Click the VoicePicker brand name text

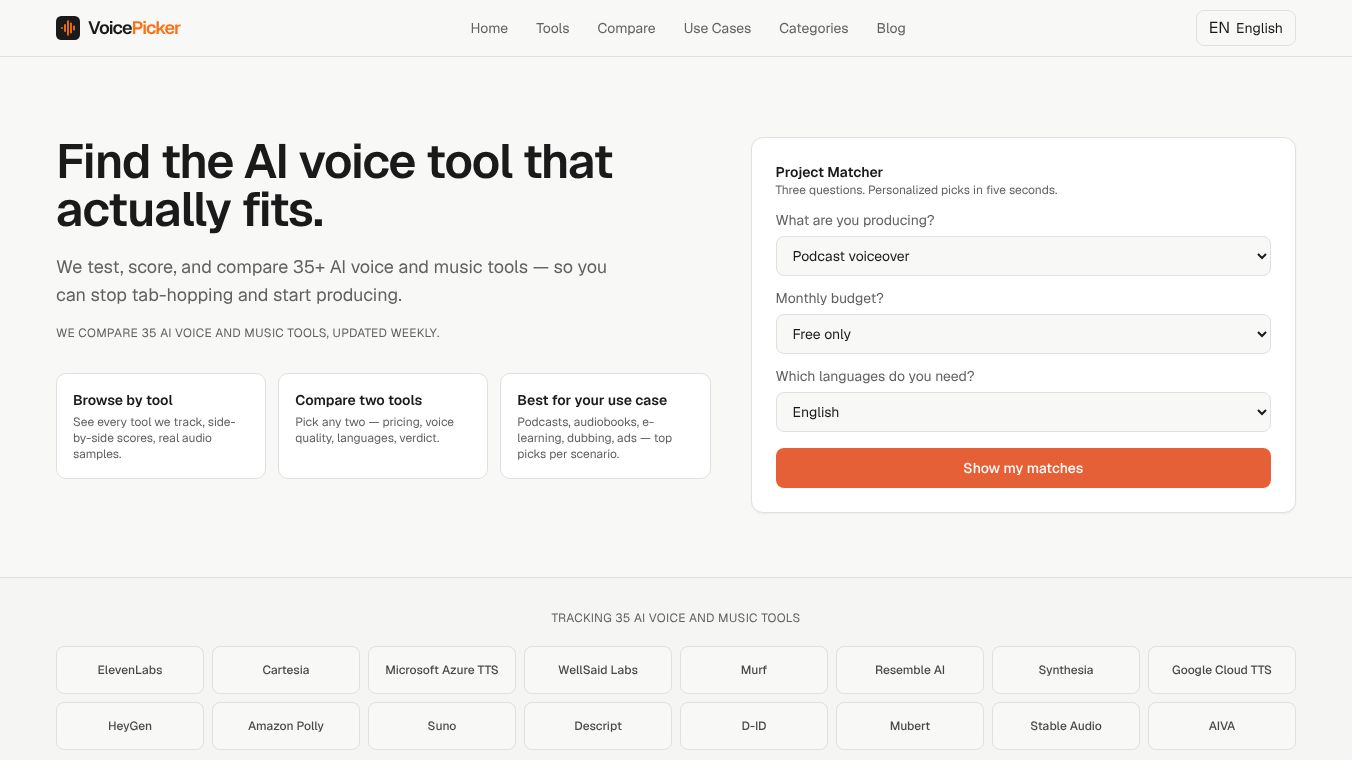134,28
